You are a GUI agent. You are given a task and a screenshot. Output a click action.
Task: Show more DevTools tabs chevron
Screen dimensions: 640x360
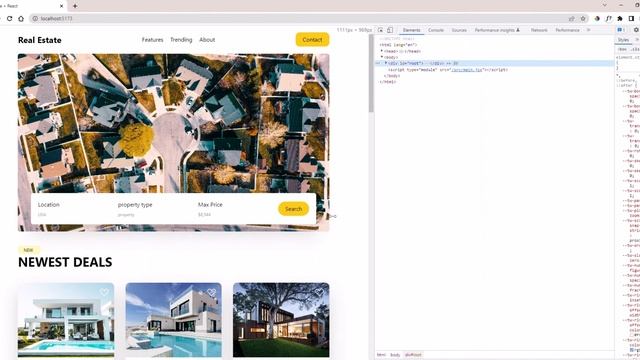[589, 30]
